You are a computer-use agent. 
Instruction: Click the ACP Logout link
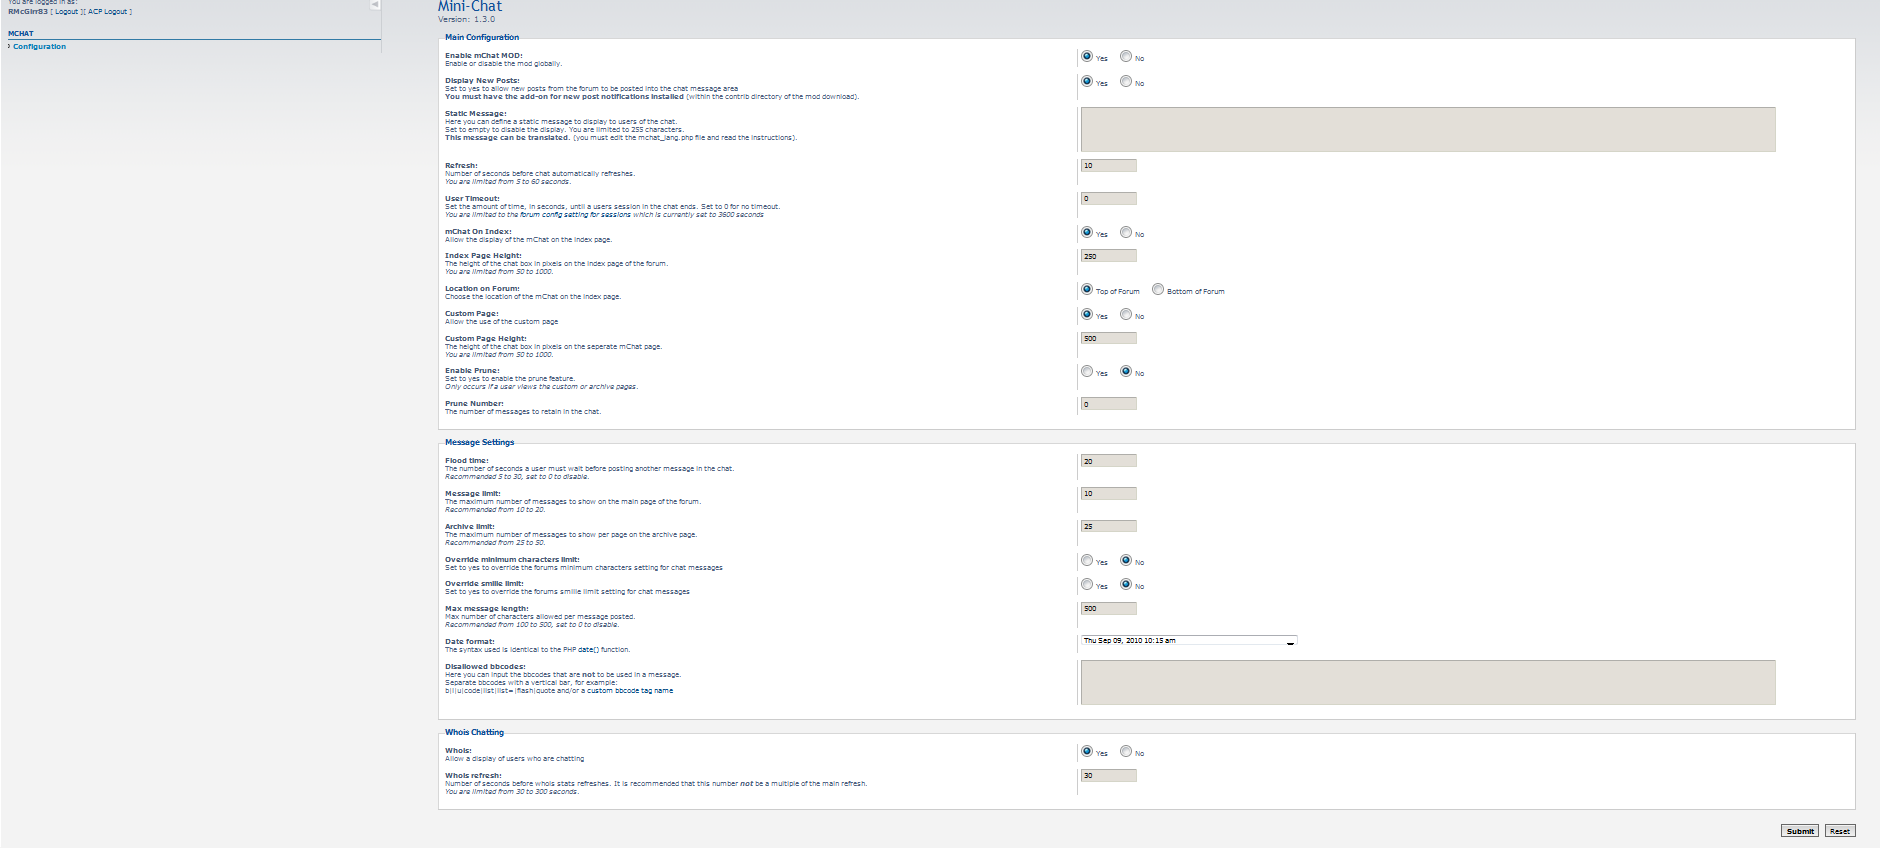107,12
